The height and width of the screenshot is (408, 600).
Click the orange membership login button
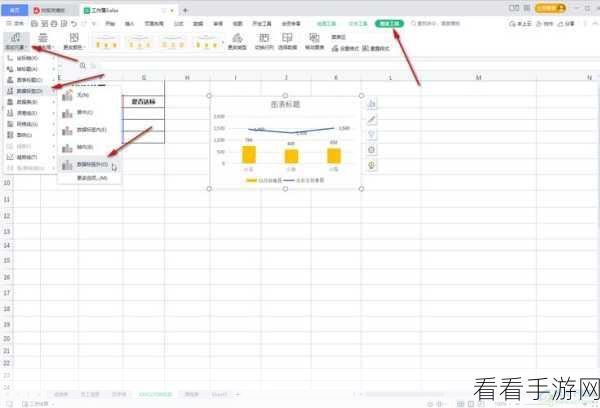coord(550,8)
